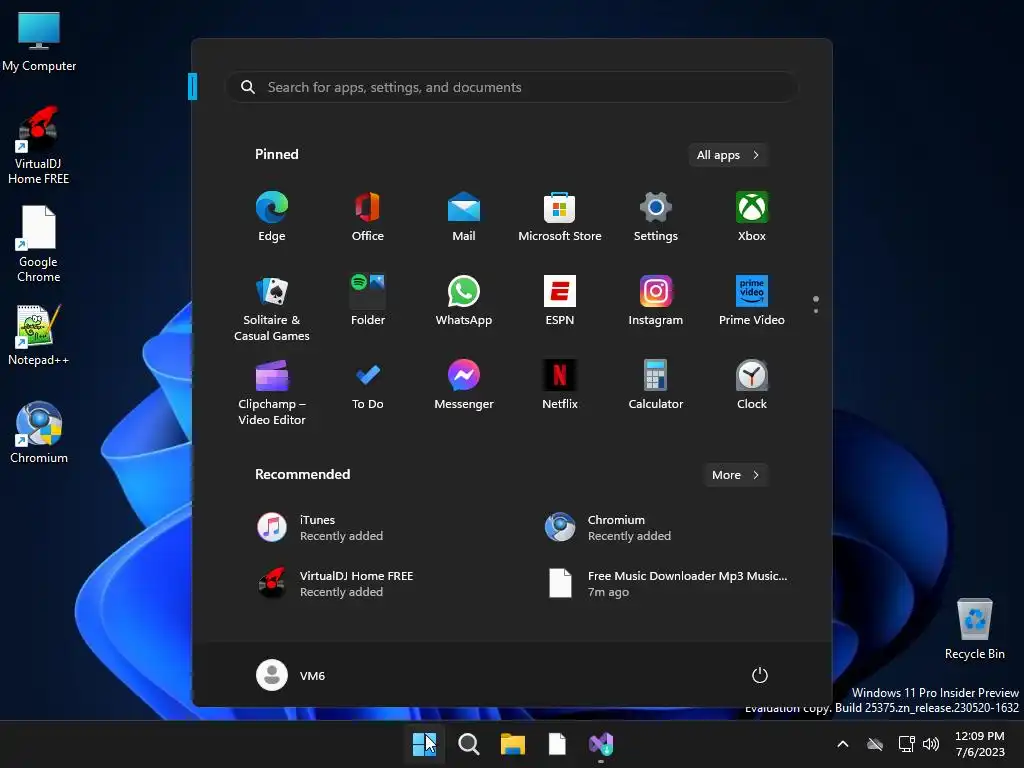Screen dimensions: 1024x768
Task: Go to next page of pinned apps
Action: tap(816, 311)
